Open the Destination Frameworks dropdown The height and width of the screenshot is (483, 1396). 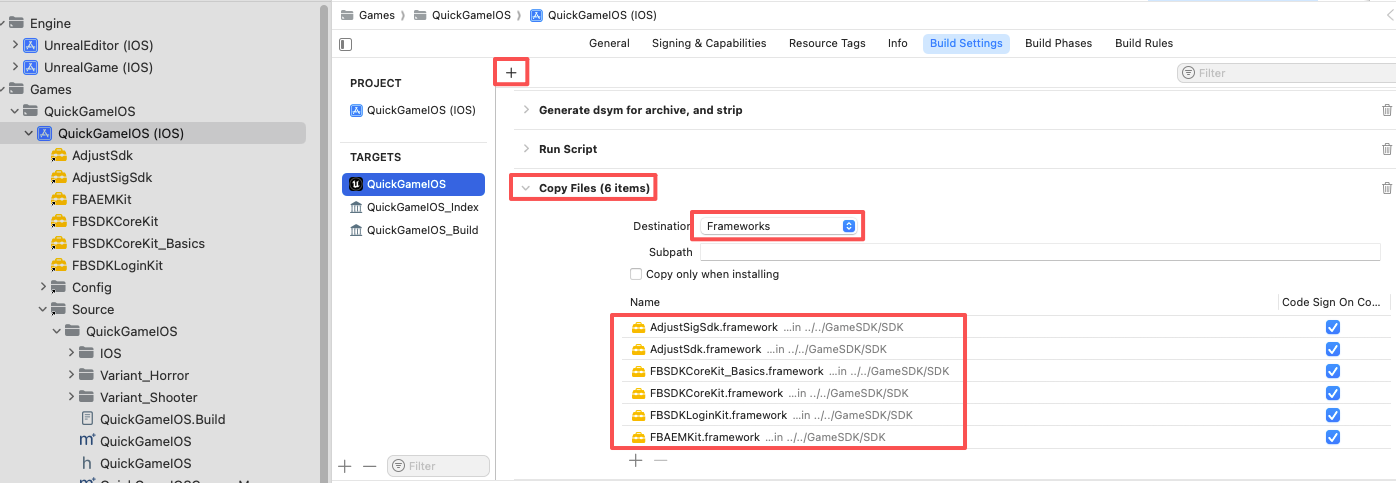(x=780, y=226)
